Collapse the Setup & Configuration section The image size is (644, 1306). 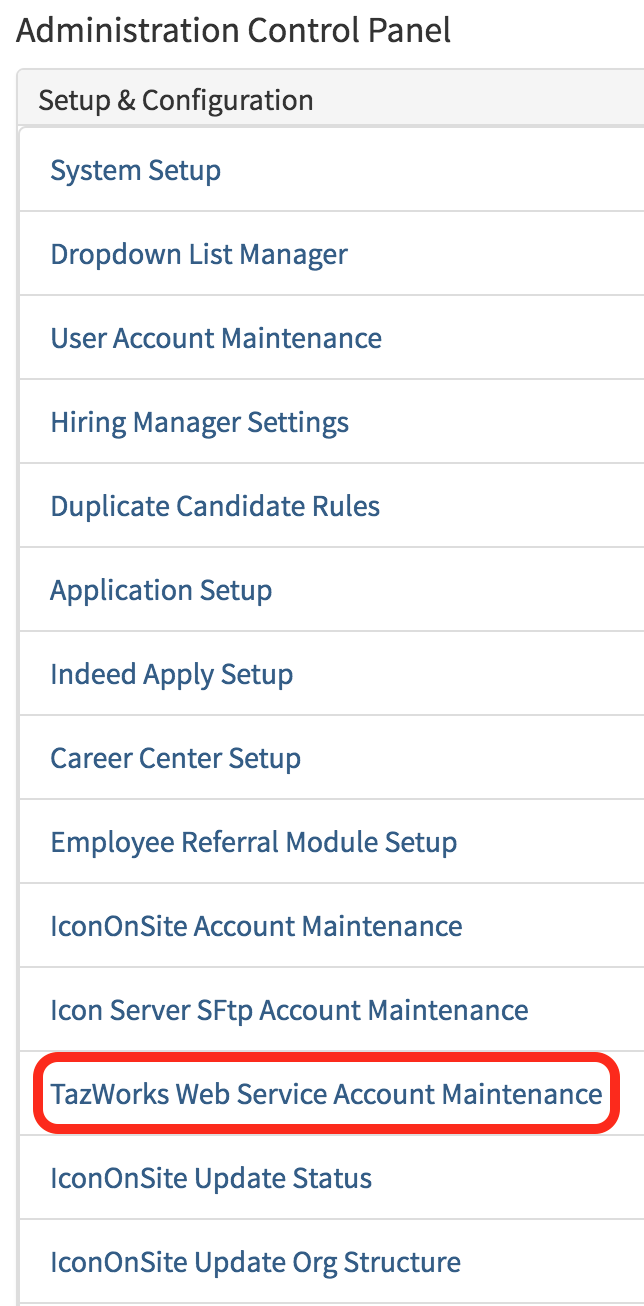[175, 99]
